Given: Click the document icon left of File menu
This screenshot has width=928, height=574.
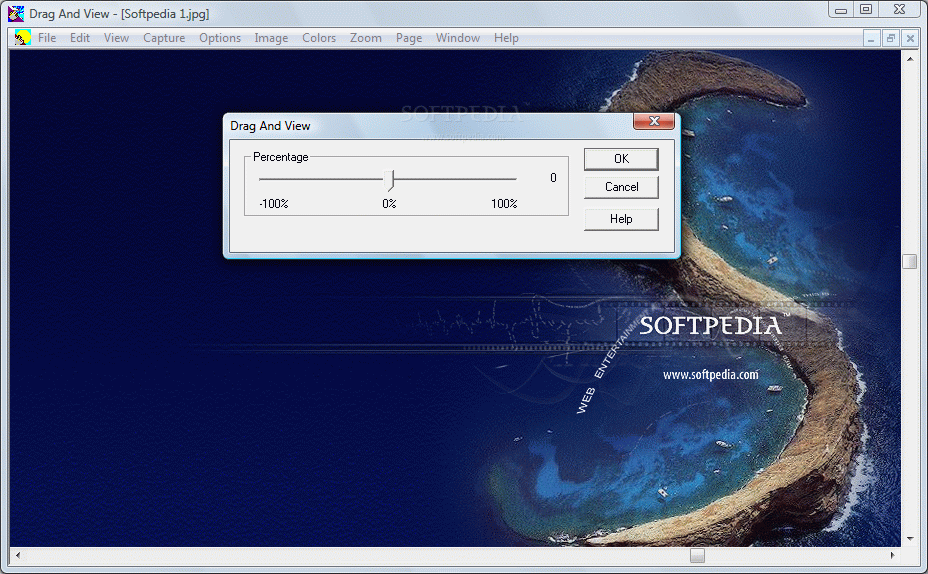Looking at the screenshot, I should [22, 37].
